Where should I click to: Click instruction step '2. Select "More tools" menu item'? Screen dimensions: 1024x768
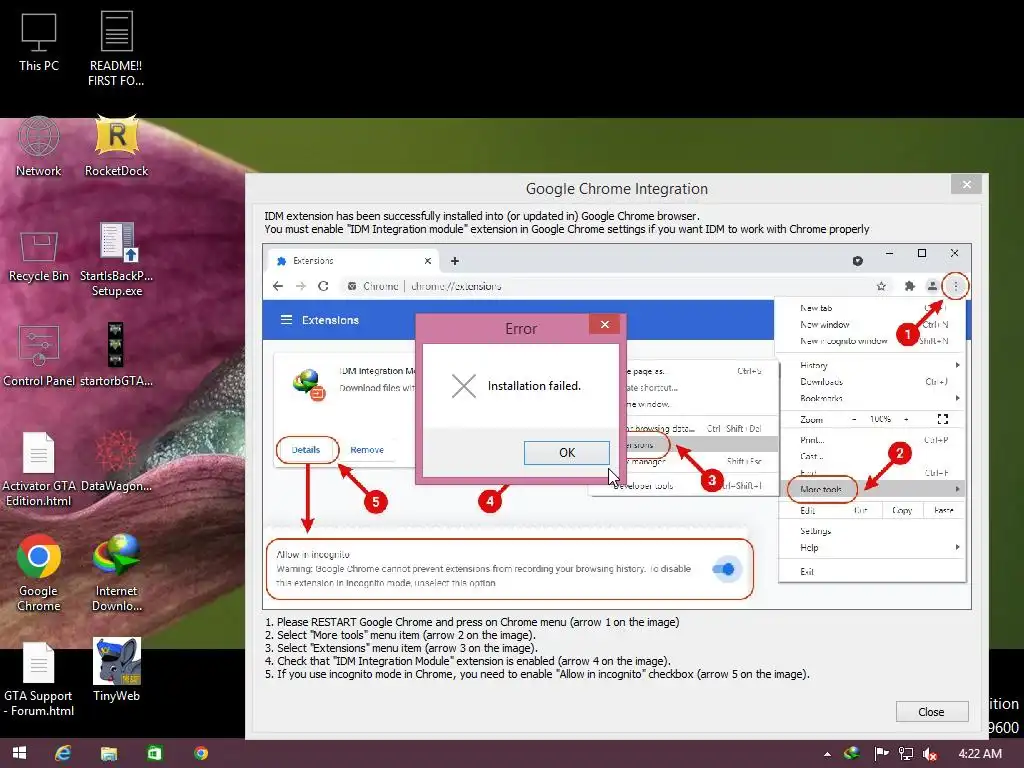click(x=400, y=635)
